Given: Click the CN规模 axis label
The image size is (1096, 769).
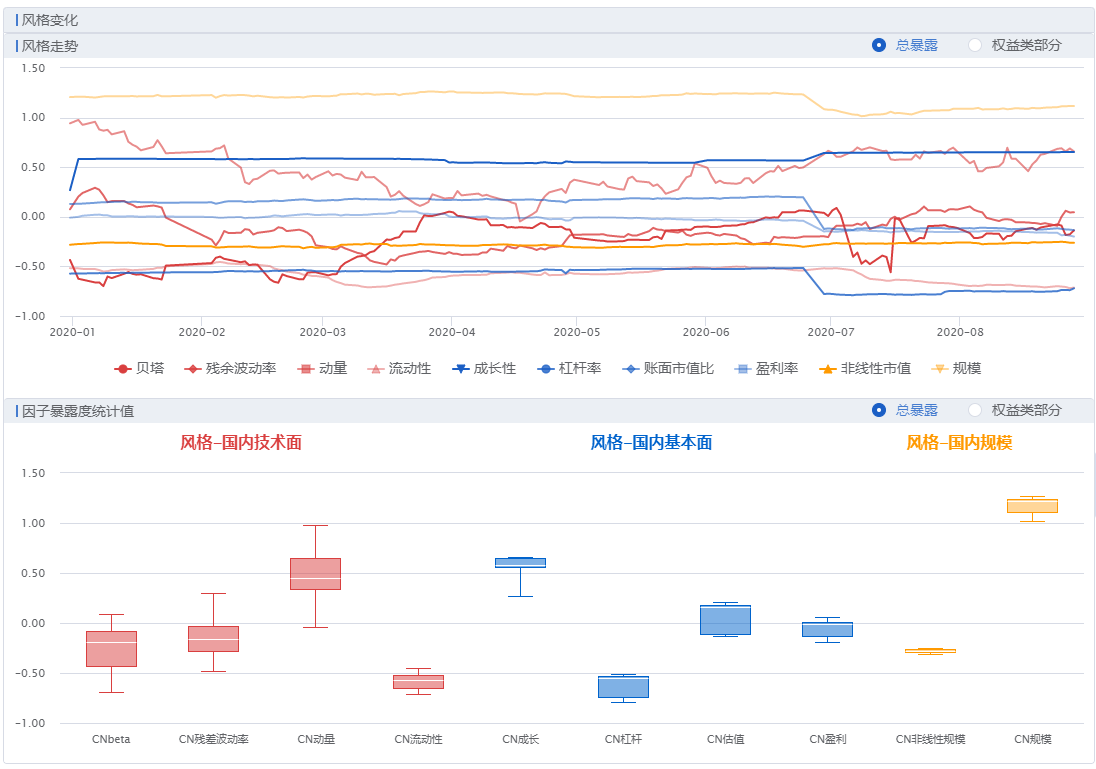Looking at the screenshot, I should coord(1032,739).
